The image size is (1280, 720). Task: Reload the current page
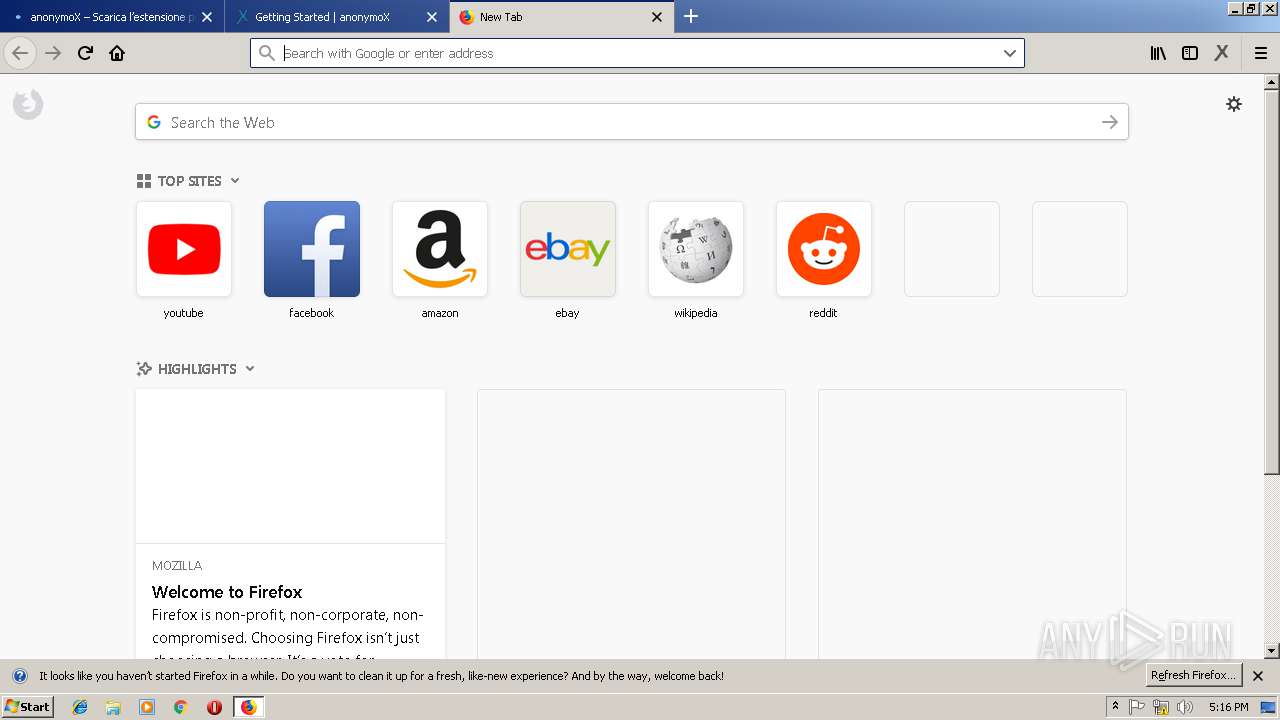pyautogui.click(x=85, y=53)
